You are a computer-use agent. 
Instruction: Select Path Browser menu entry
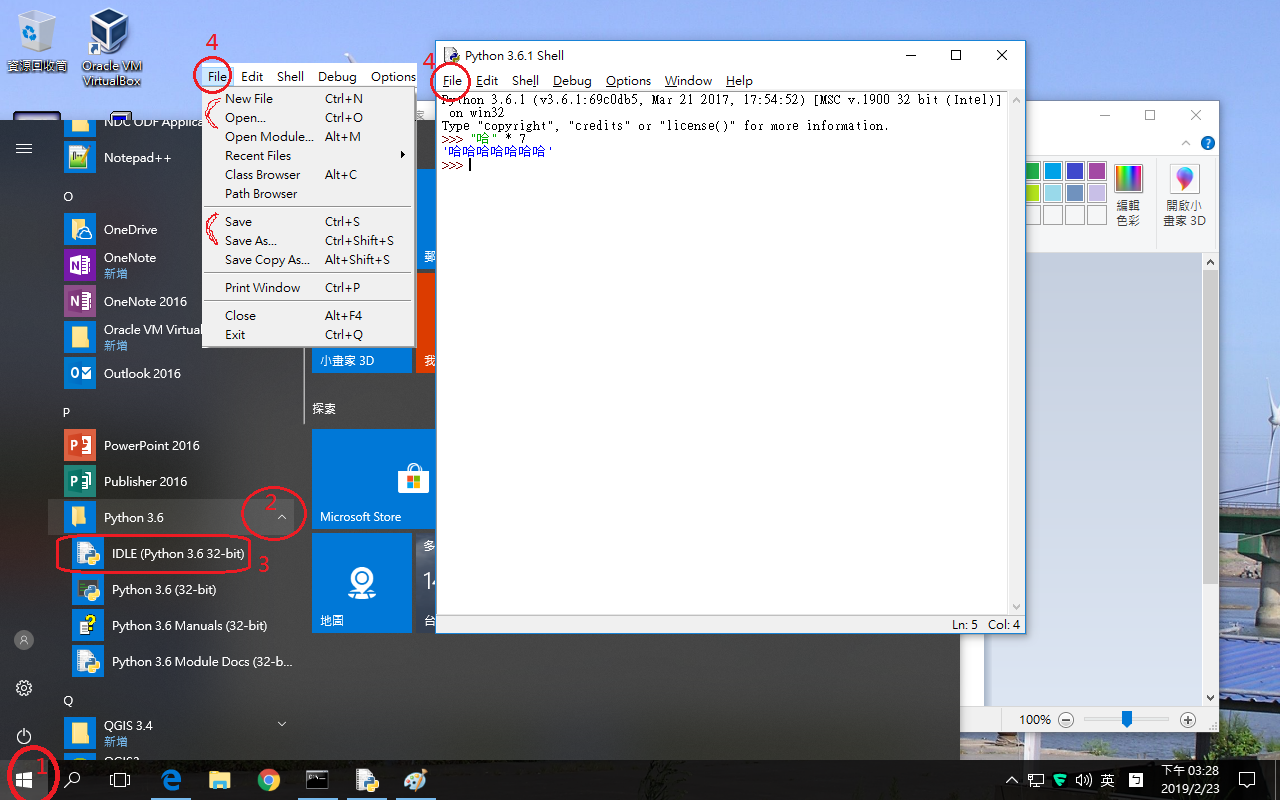pos(309,194)
